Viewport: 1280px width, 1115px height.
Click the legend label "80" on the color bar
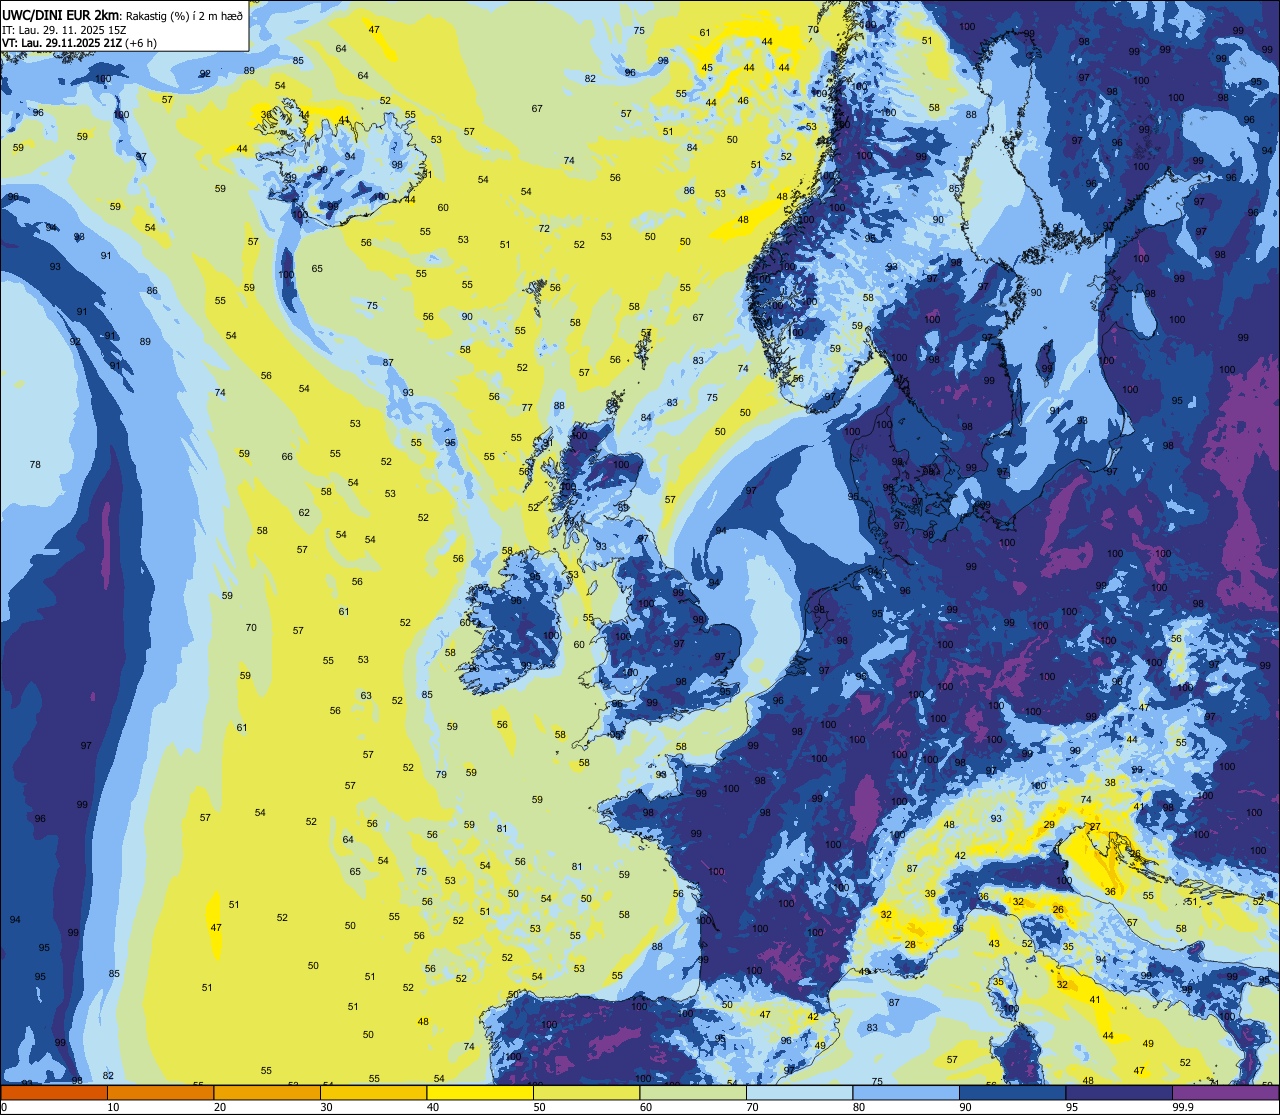point(859,1107)
